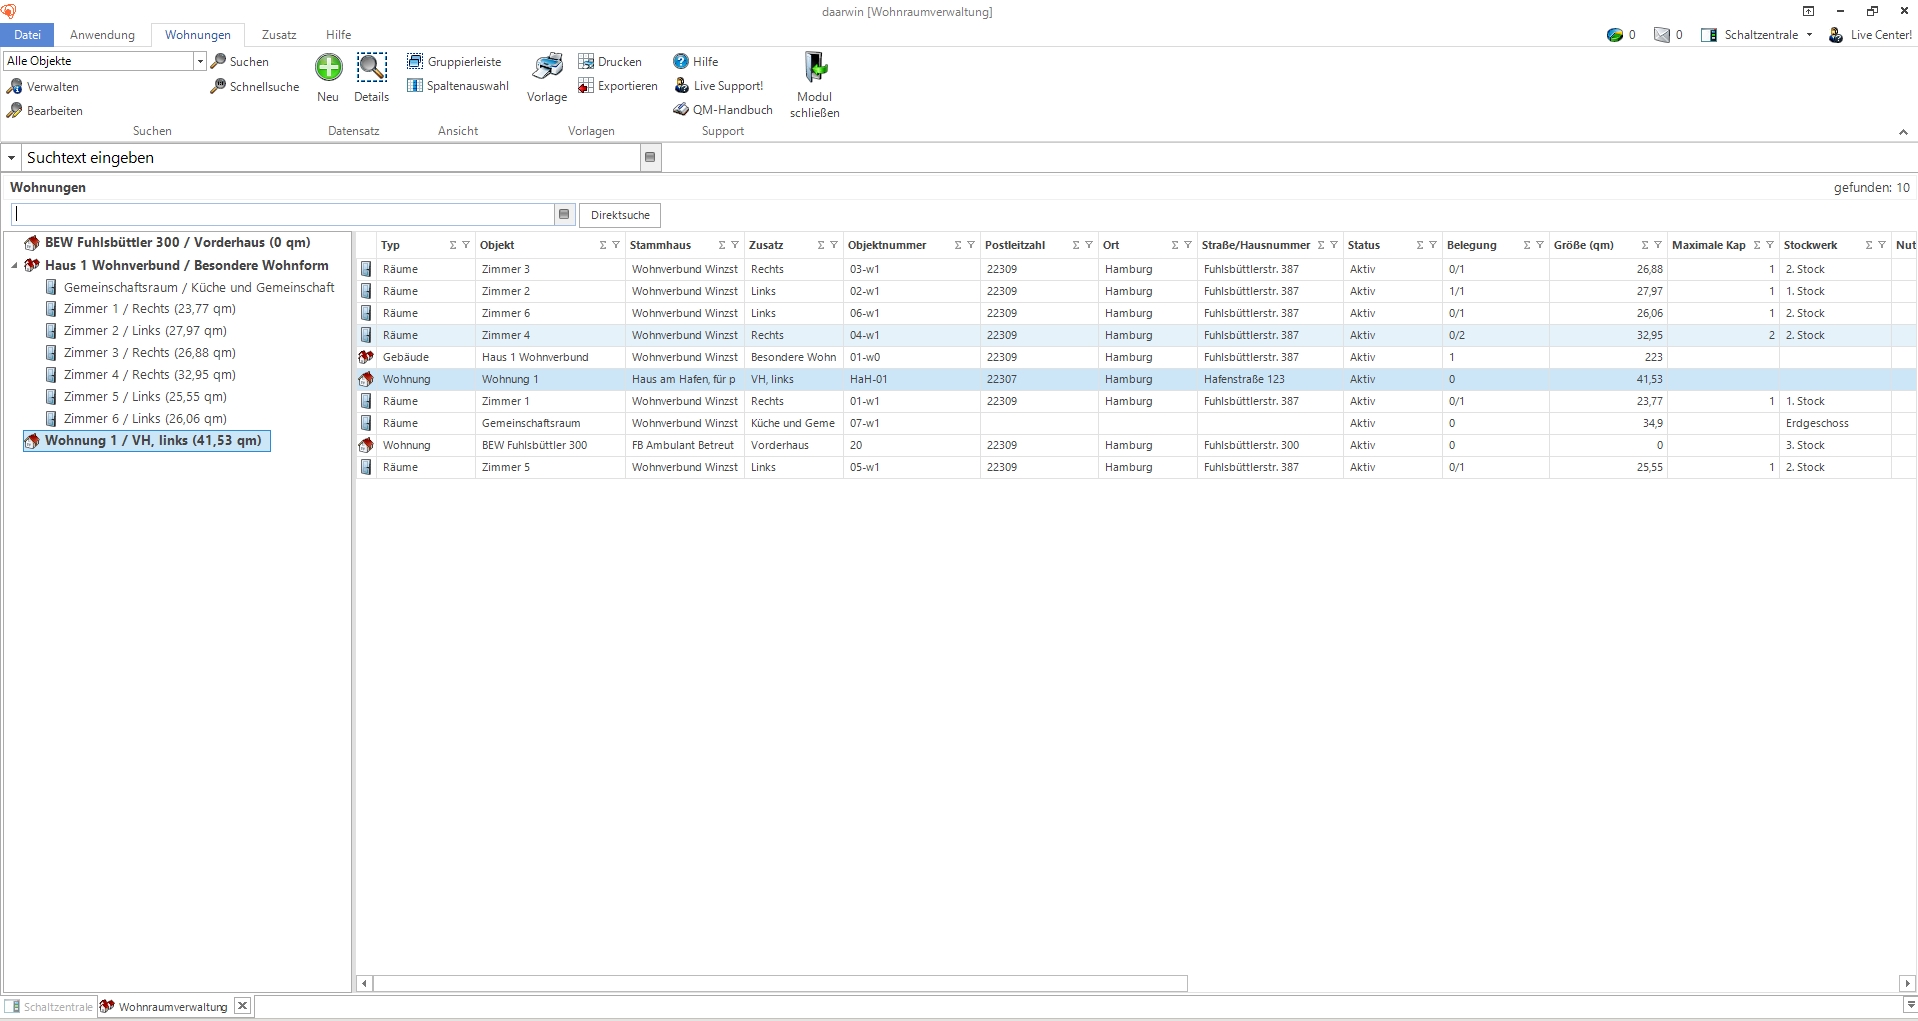Open the Typ column filter icon
This screenshot has height=1021, width=1918.
click(466, 245)
